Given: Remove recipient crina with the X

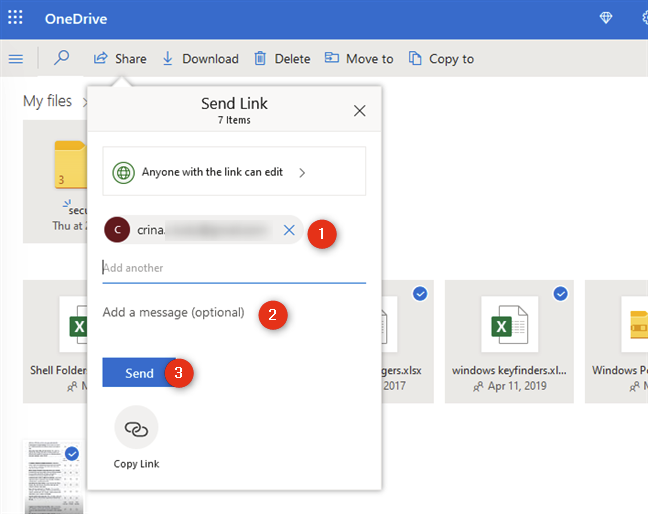Looking at the screenshot, I should [x=289, y=230].
